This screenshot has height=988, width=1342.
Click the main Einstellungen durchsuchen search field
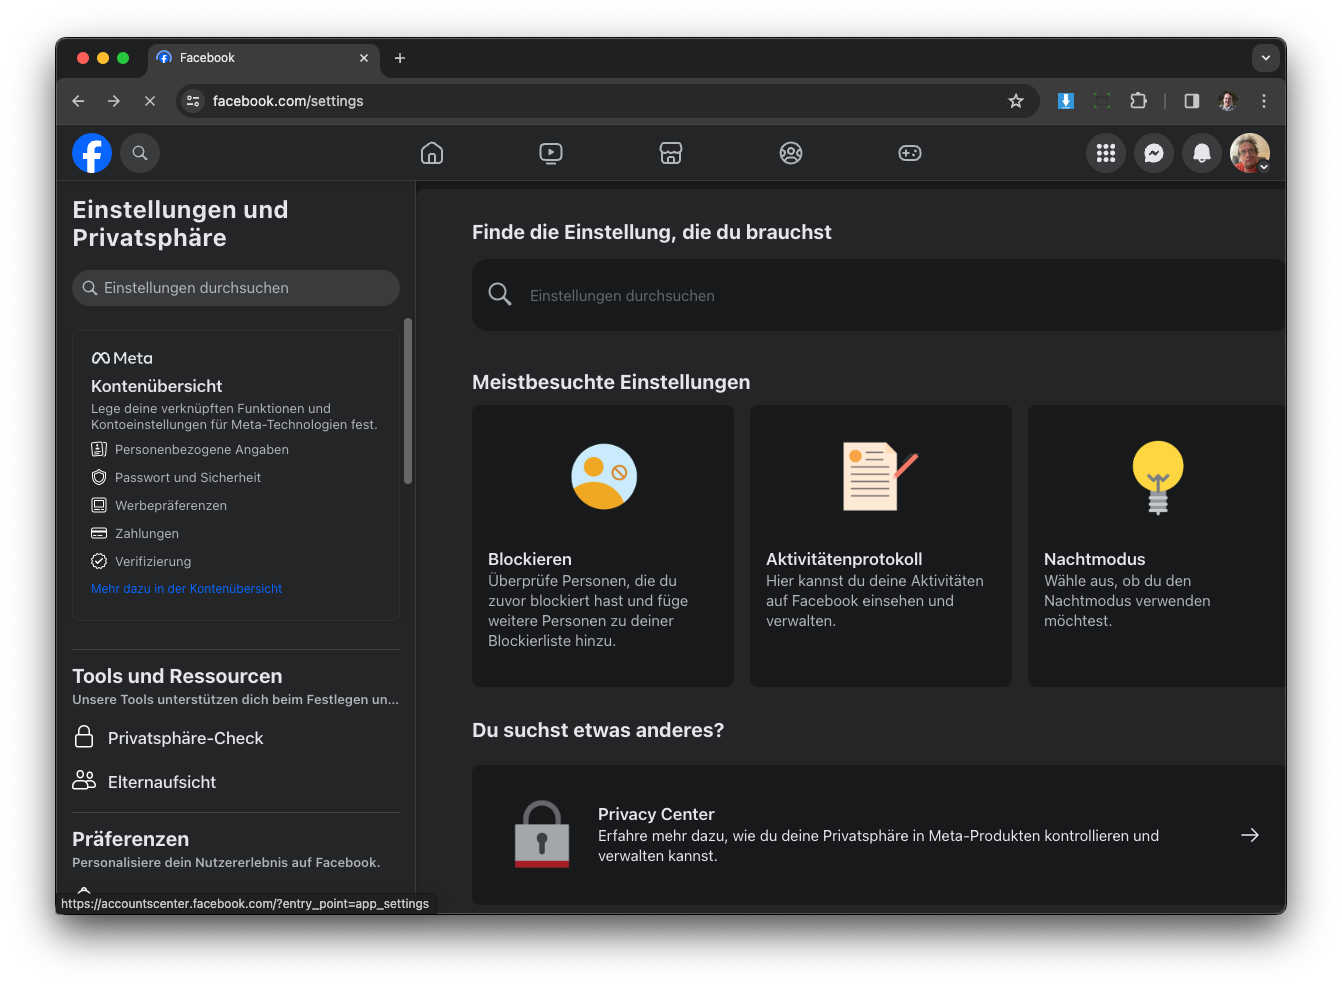click(x=880, y=296)
